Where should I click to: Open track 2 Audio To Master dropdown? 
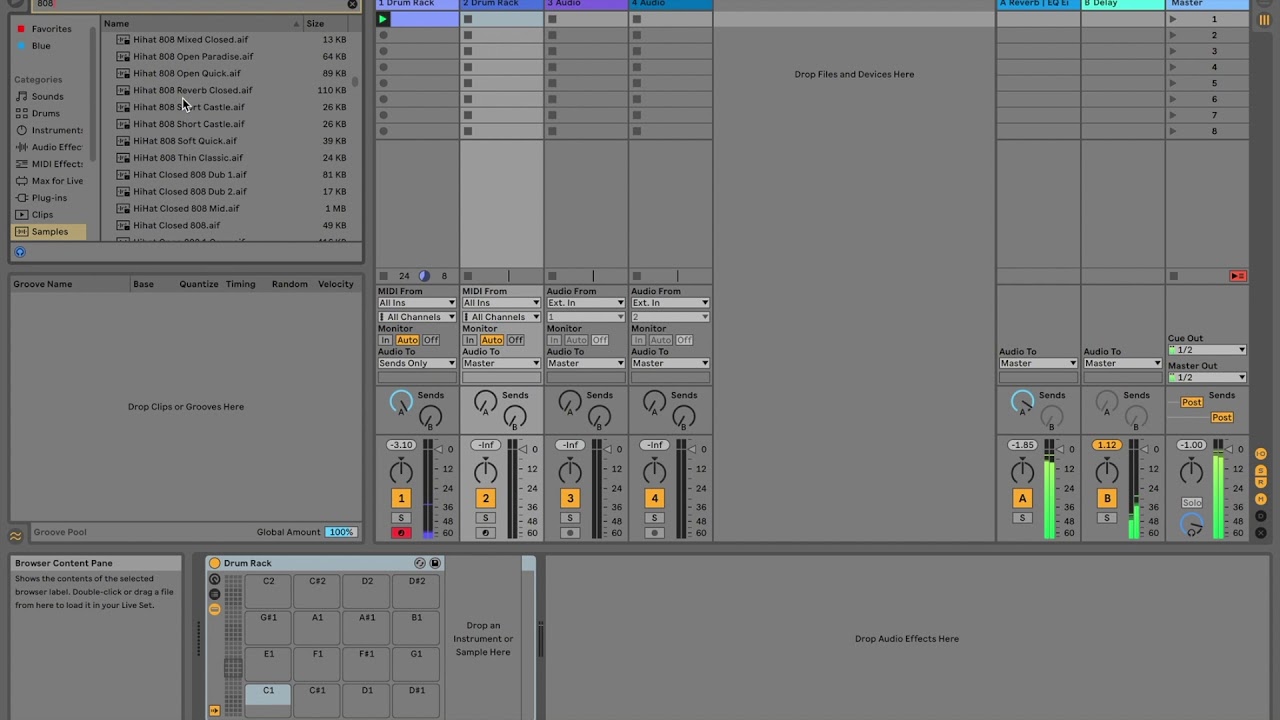501,363
